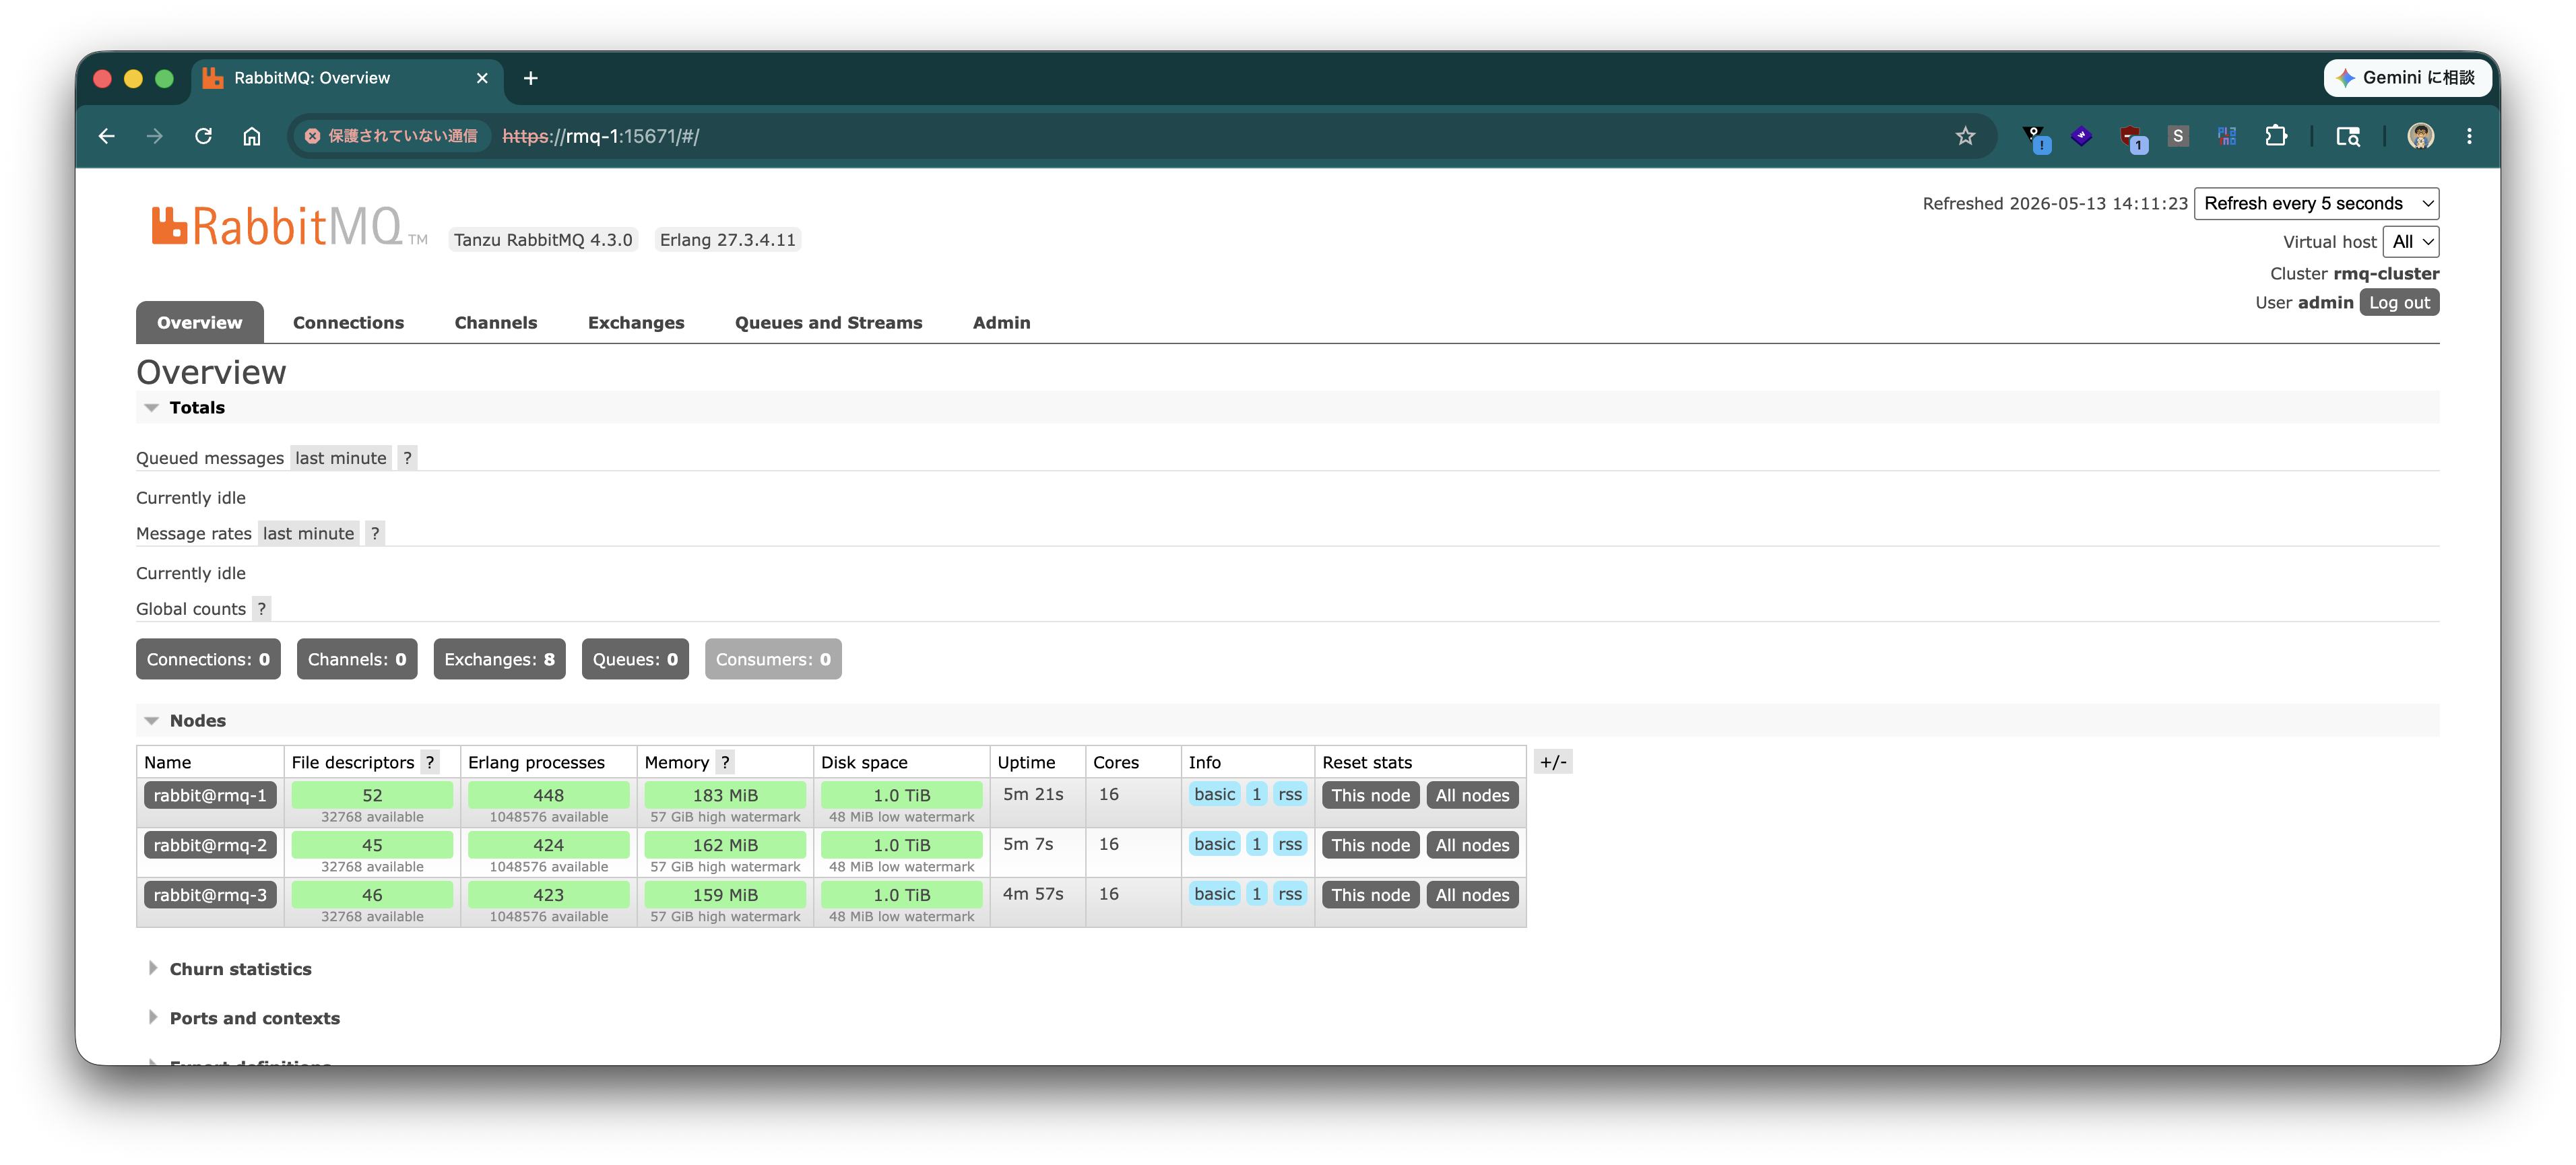
Task: Open help for Queued messages
Action: (407, 458)
